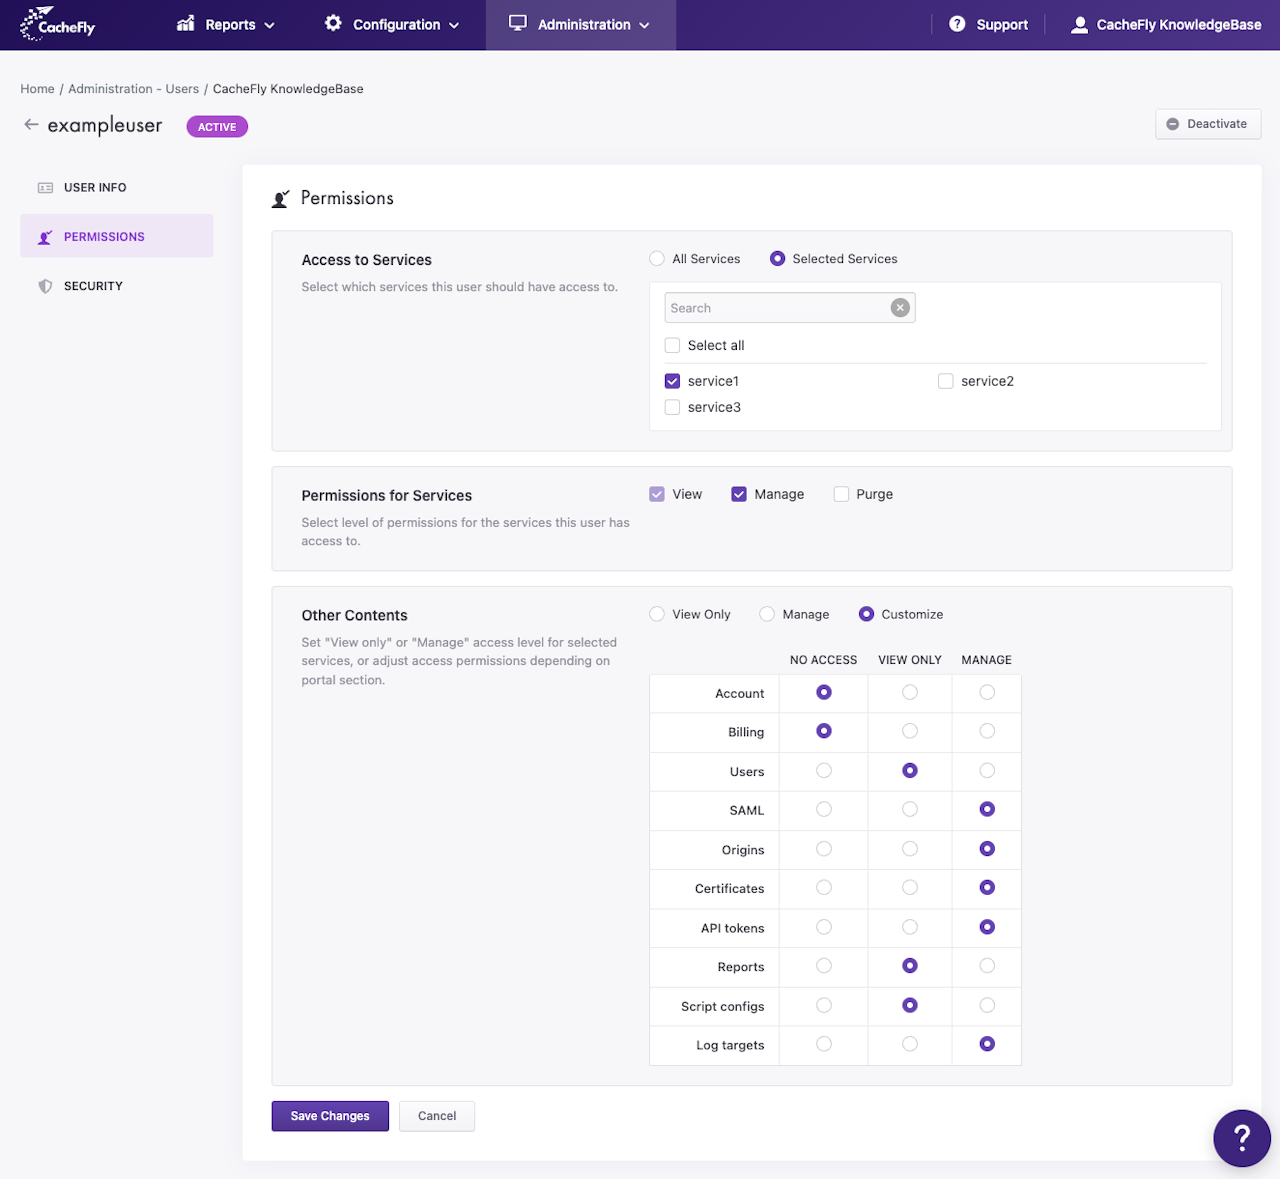The height and width of the screenshot is (1179, 1280).
Task: Select the All Services radio button
Action: [657, 259]
